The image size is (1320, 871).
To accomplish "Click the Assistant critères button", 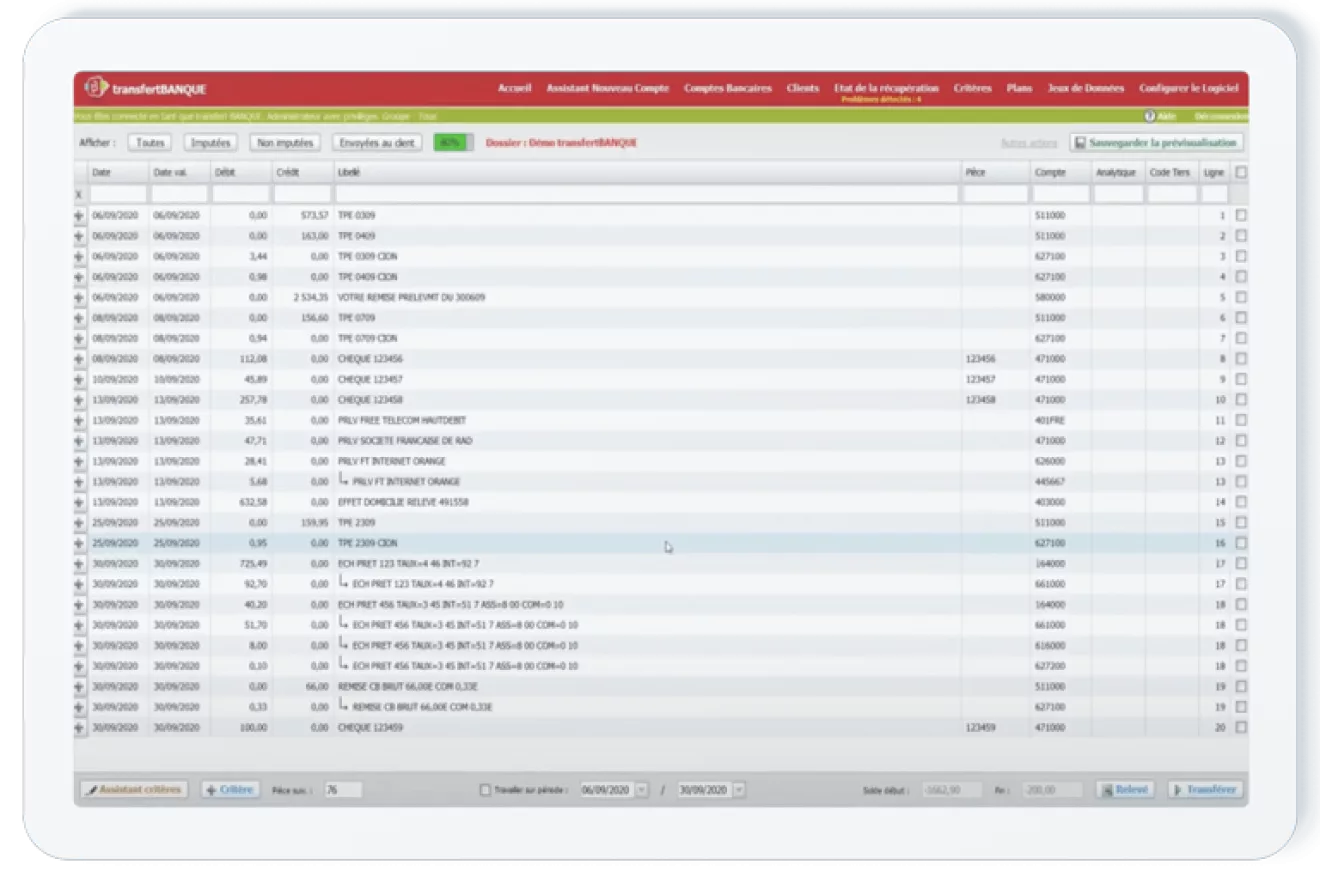I will click(x=134, y=790).
